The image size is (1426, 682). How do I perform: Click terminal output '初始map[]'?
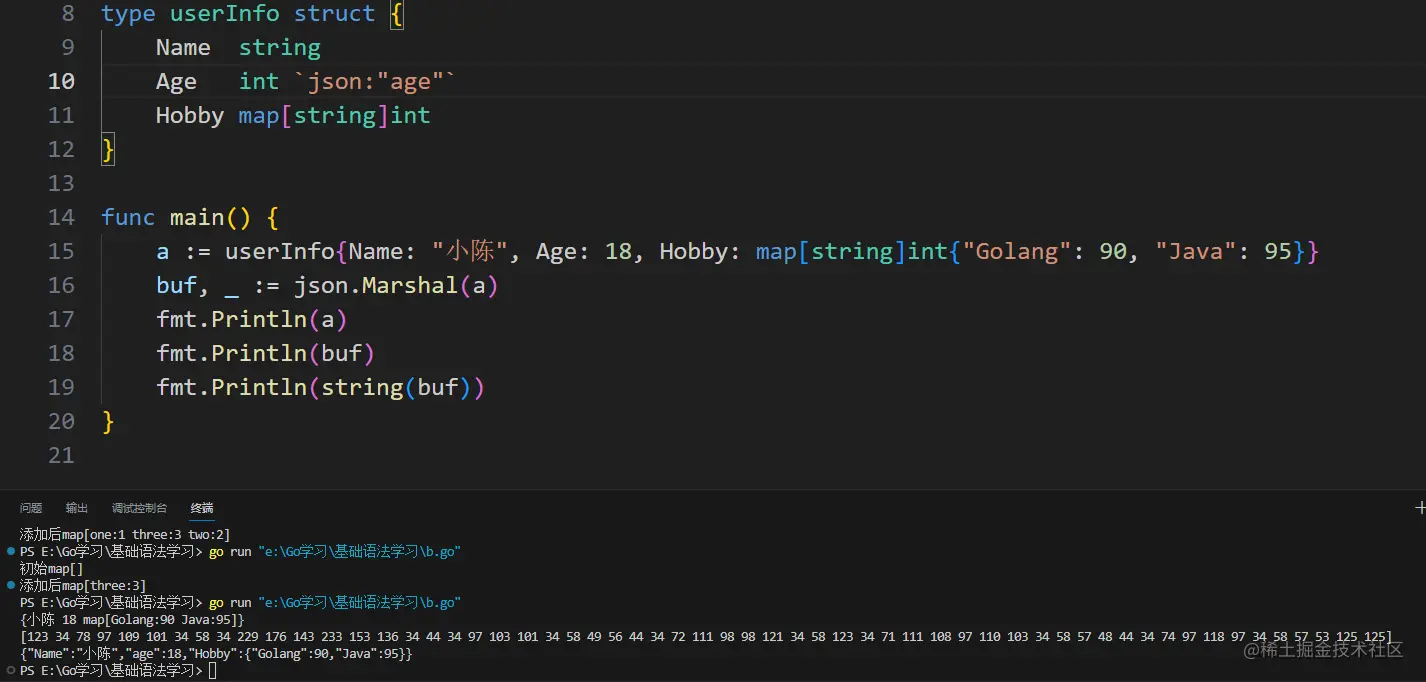click(x=51, y=569)
